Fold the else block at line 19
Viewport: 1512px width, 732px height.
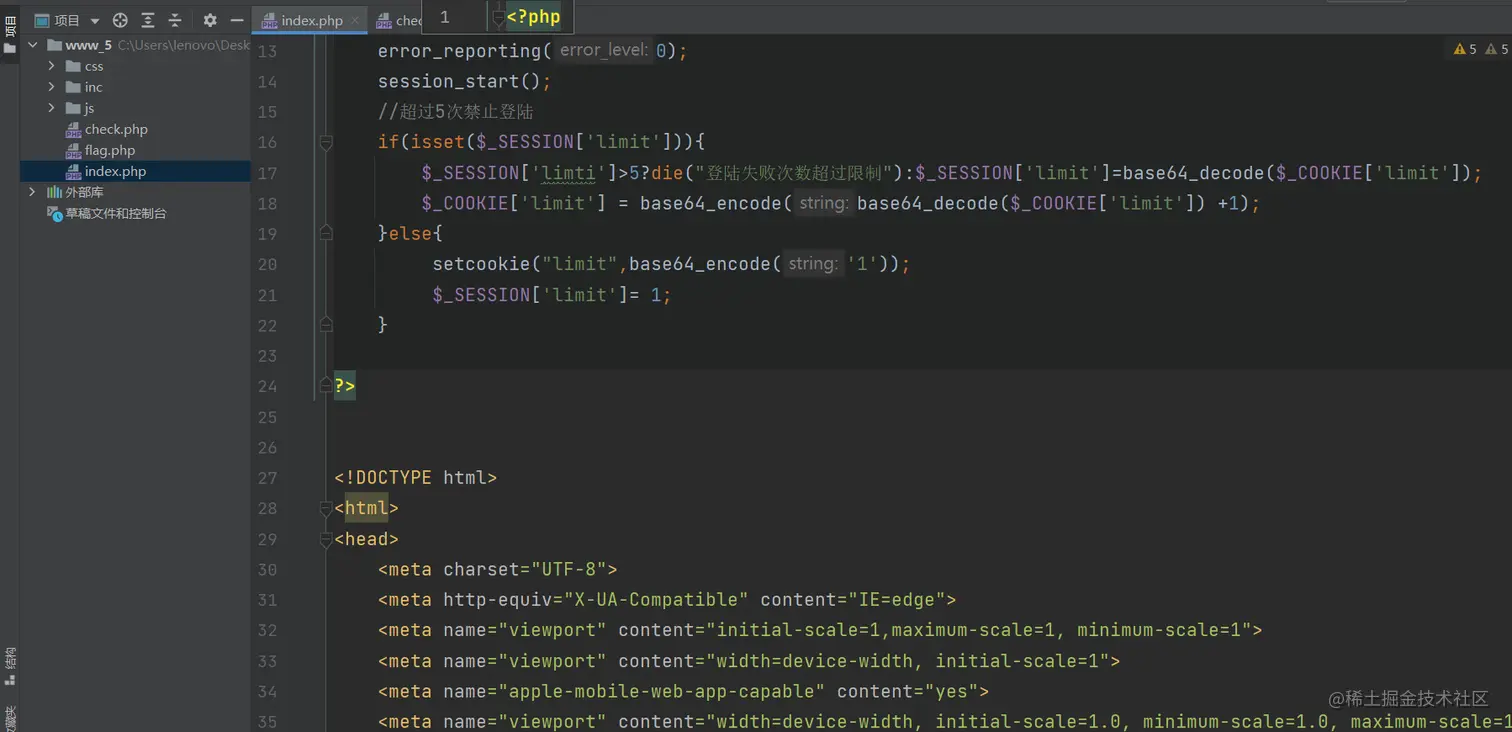[x=325, y=233]
